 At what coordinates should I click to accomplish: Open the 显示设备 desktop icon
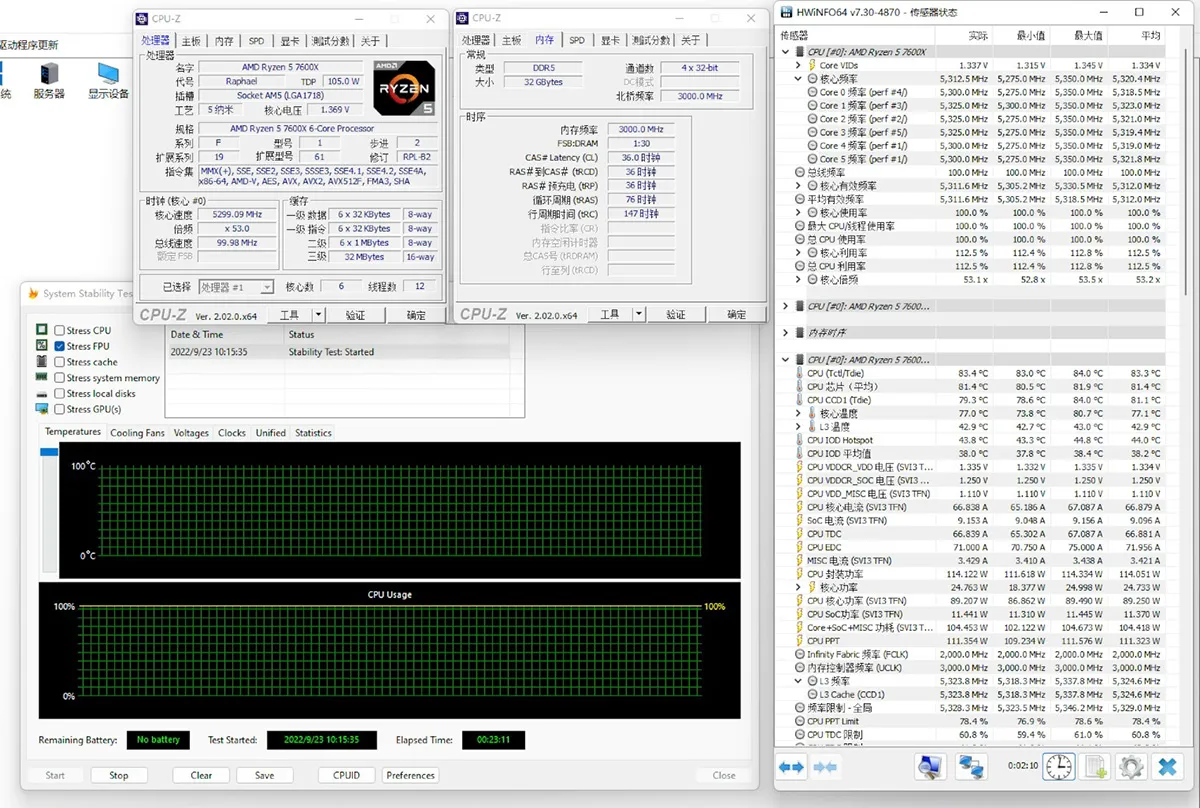click(108, 82)
